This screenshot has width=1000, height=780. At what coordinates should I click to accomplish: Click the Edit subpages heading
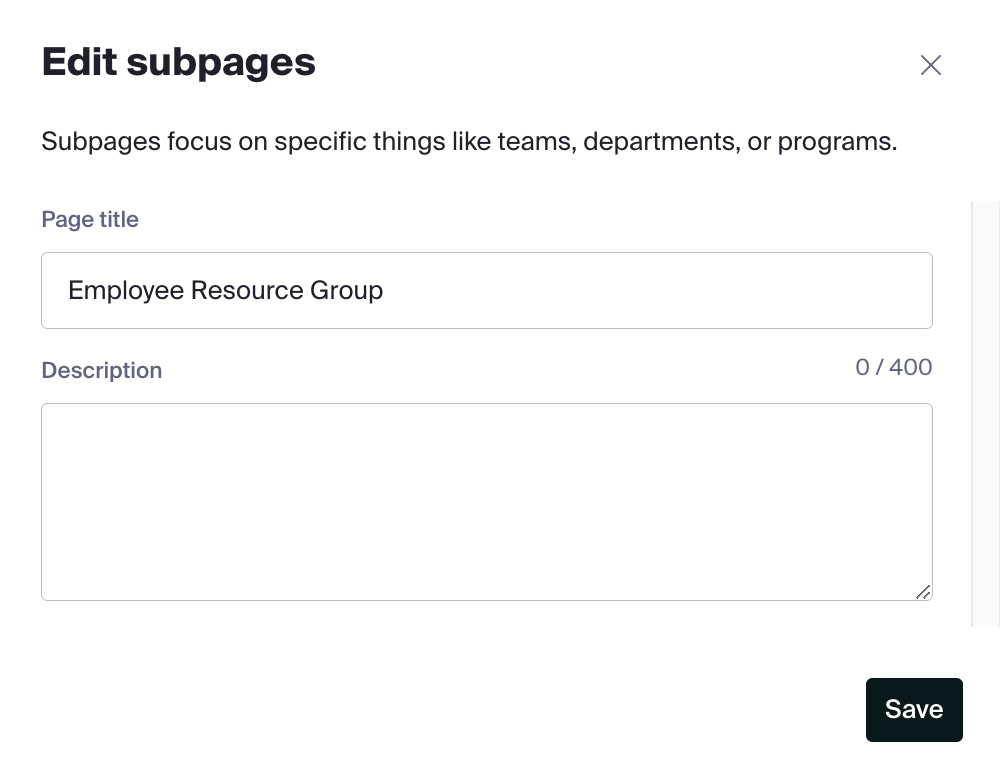pos(179,63)
